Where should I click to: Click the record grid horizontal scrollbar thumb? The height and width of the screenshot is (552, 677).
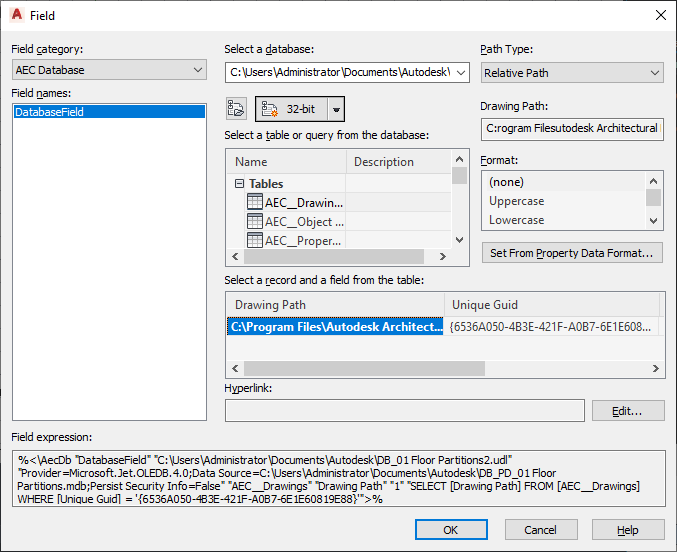point(364,368)
